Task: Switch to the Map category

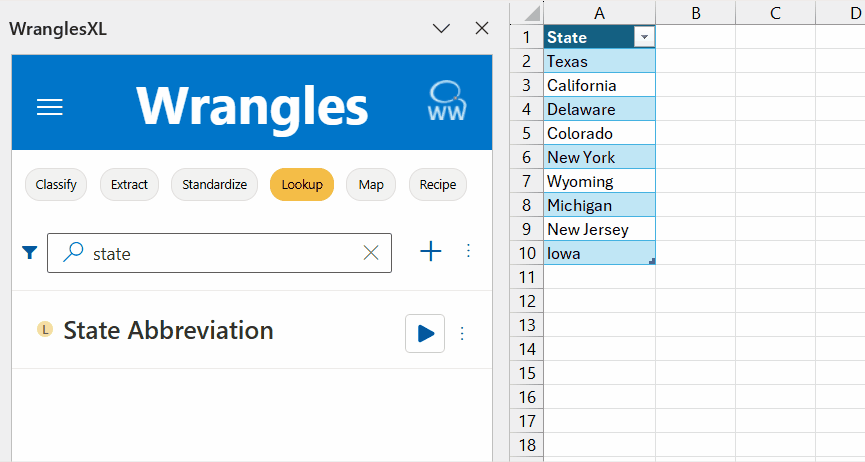Action: [371, 185]
